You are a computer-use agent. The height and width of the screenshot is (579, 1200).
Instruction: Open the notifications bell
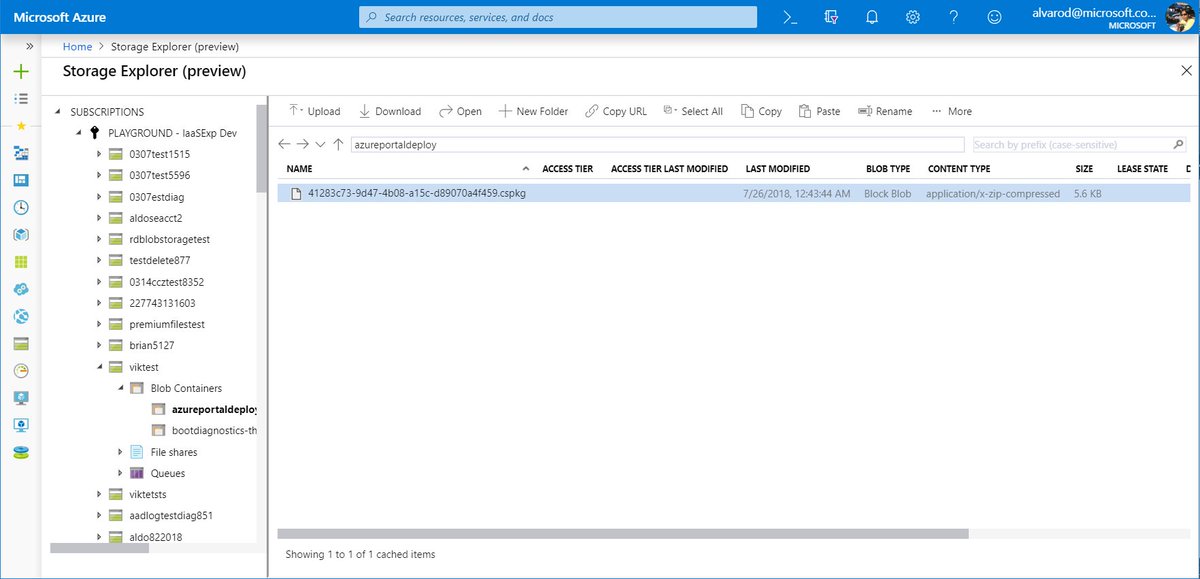pos(872,17)
